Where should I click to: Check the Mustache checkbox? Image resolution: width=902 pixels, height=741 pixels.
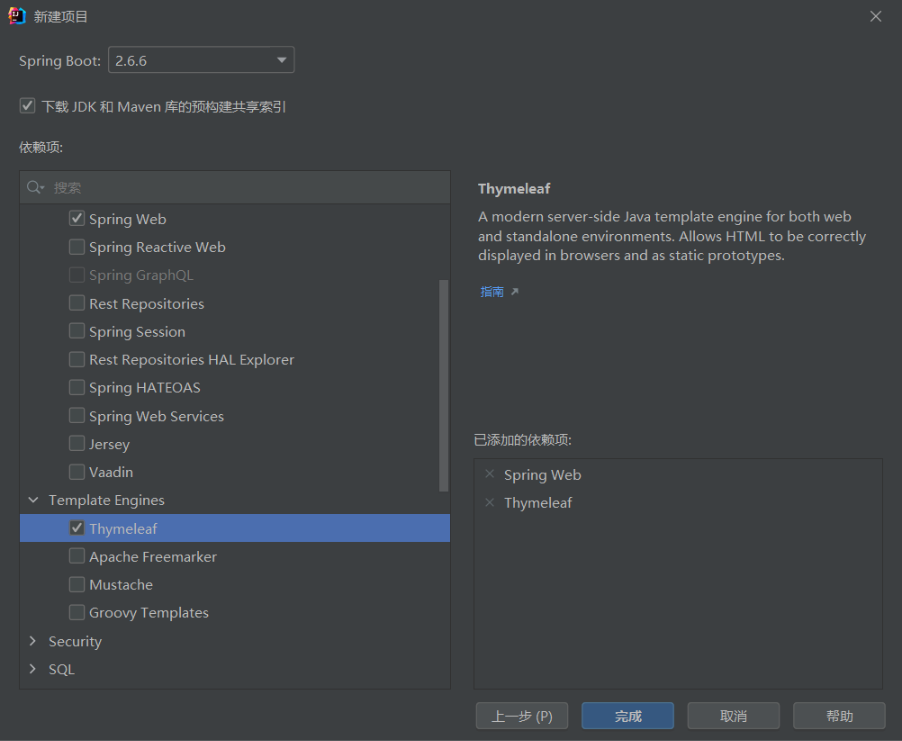[77, 585]
